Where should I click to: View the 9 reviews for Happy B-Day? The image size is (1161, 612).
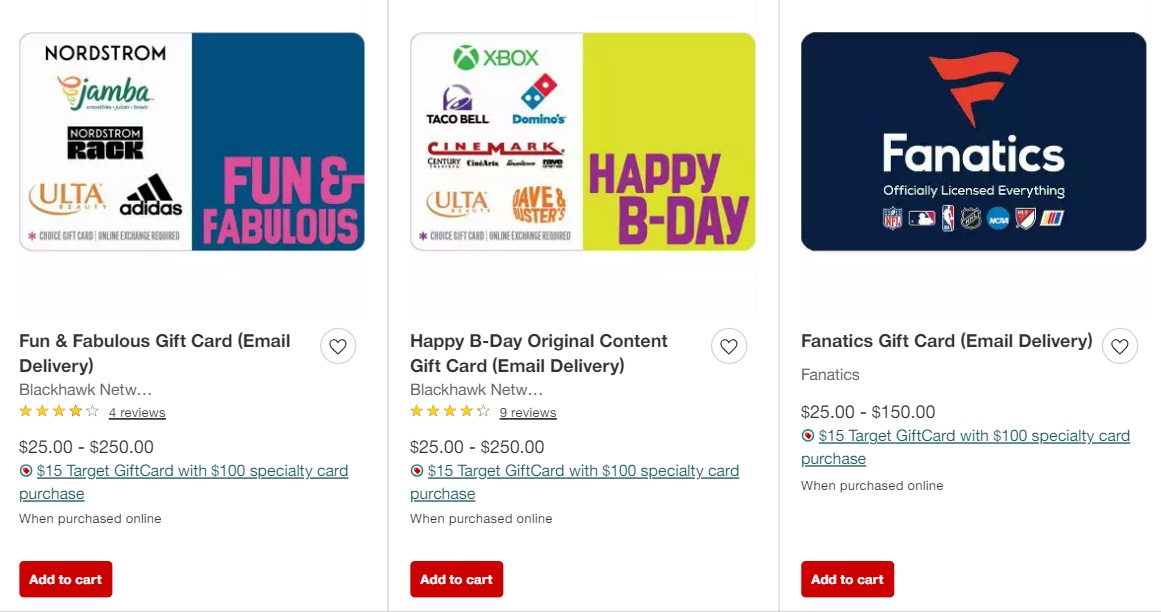point(528,412)
